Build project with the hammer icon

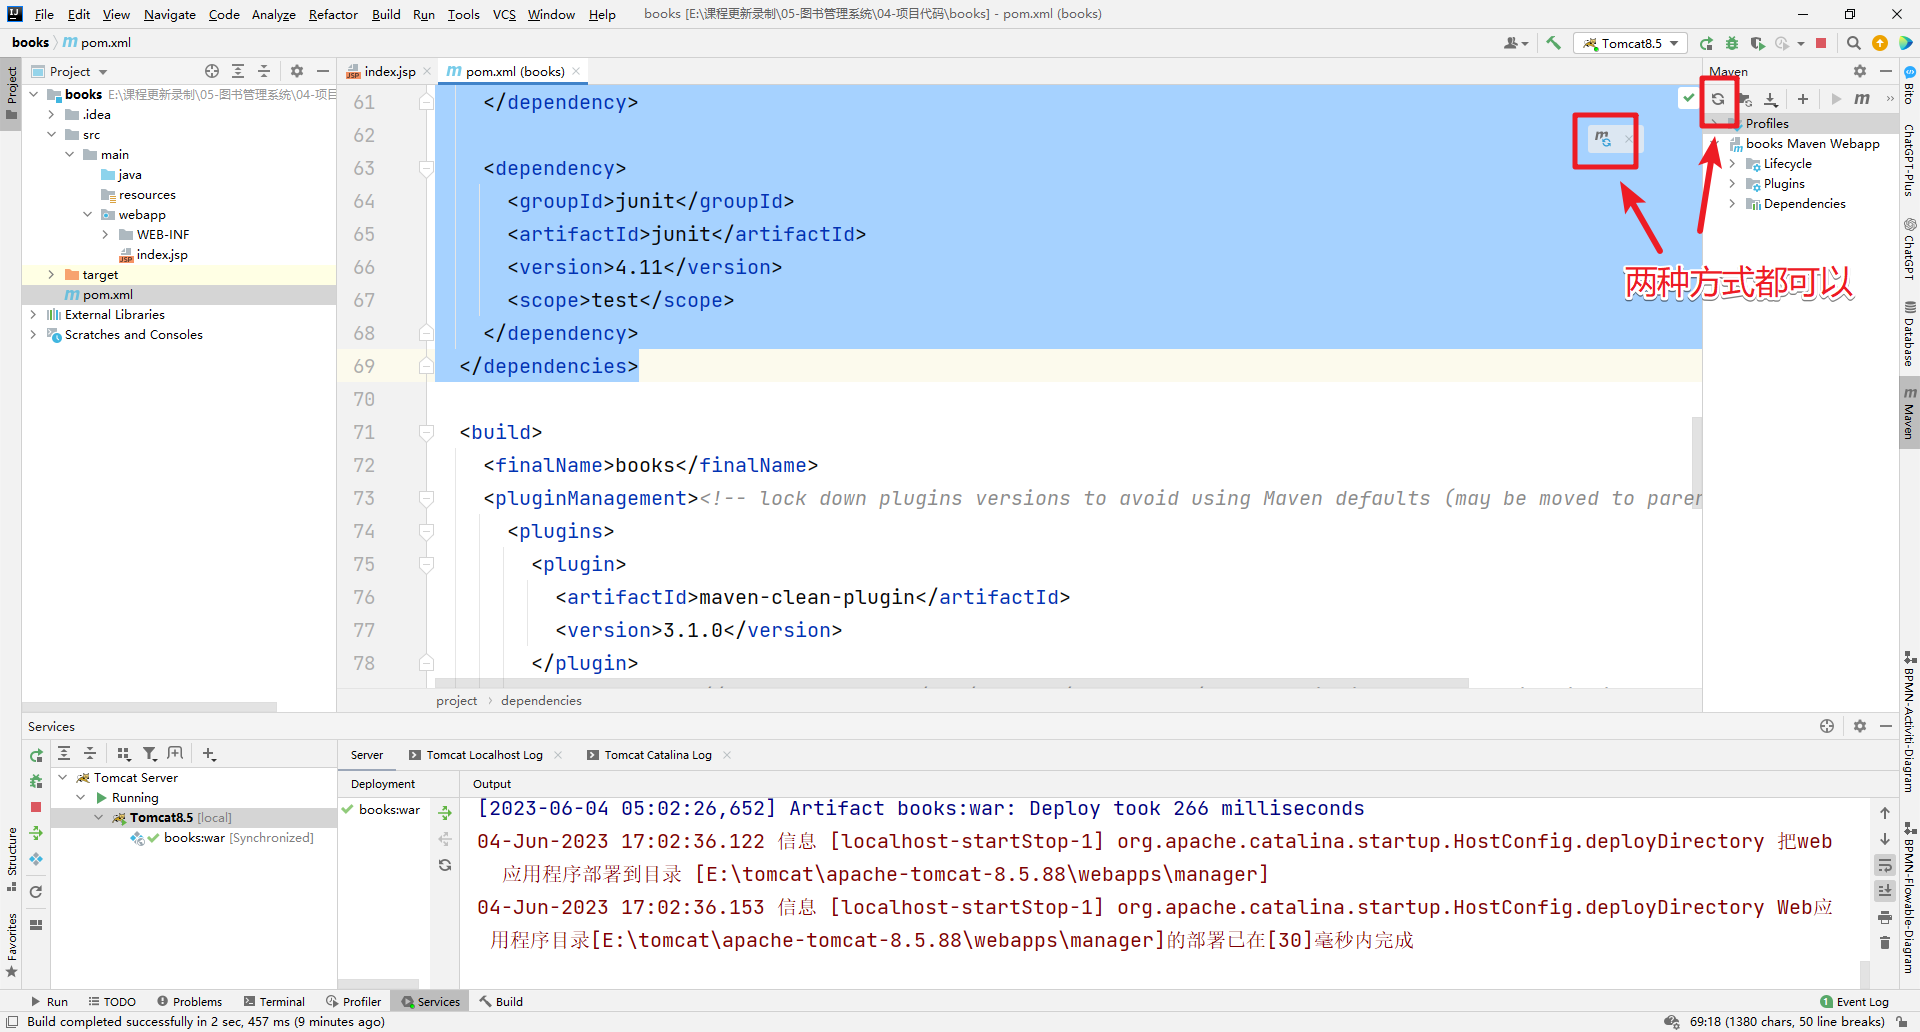click(x=1553, y=43)
